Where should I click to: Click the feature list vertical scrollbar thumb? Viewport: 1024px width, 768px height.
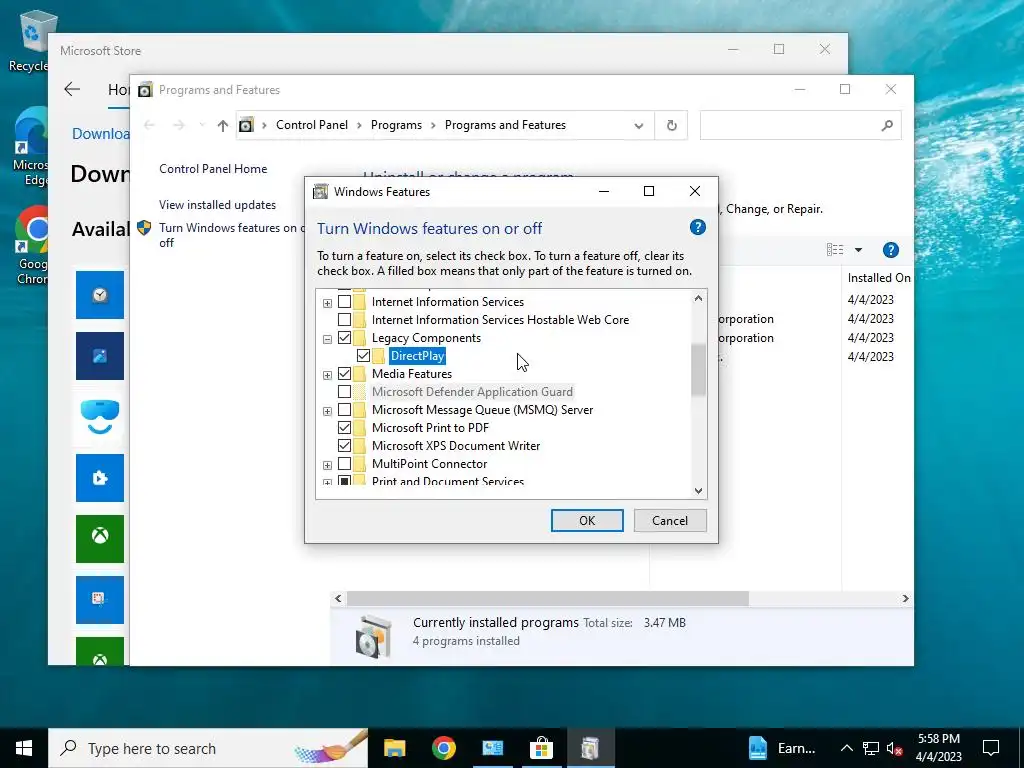tap(698, 370)
